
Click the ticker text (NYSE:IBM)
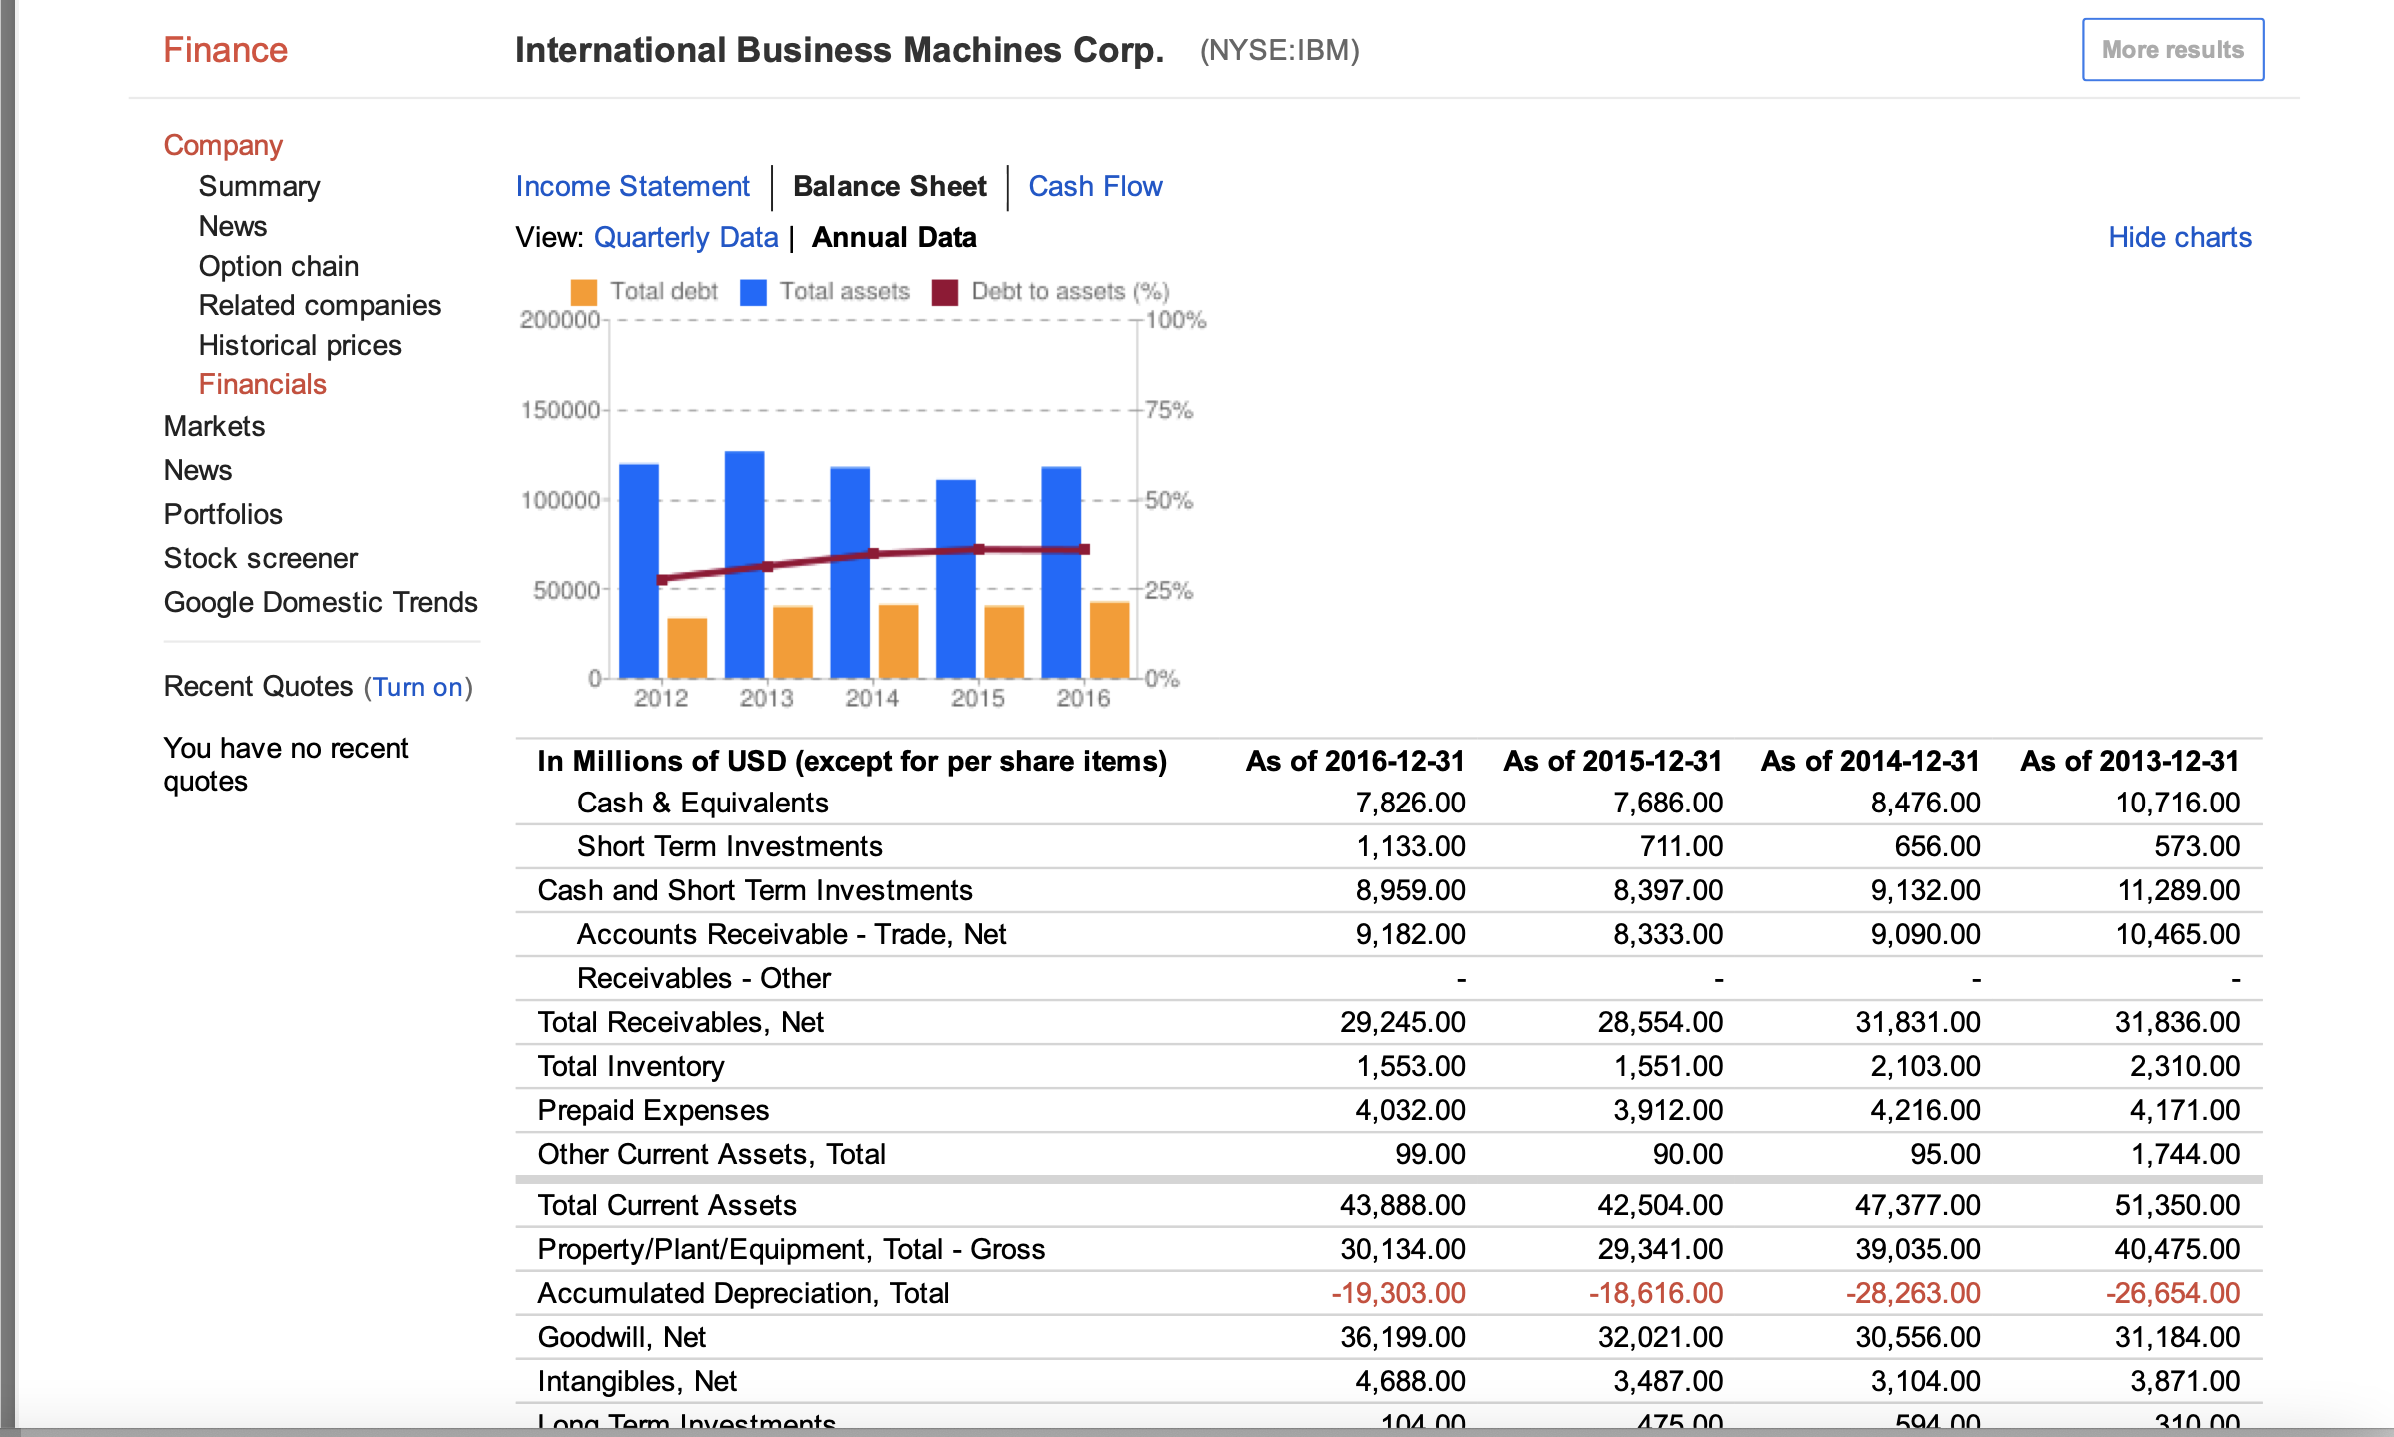(x=1279, y=50)
